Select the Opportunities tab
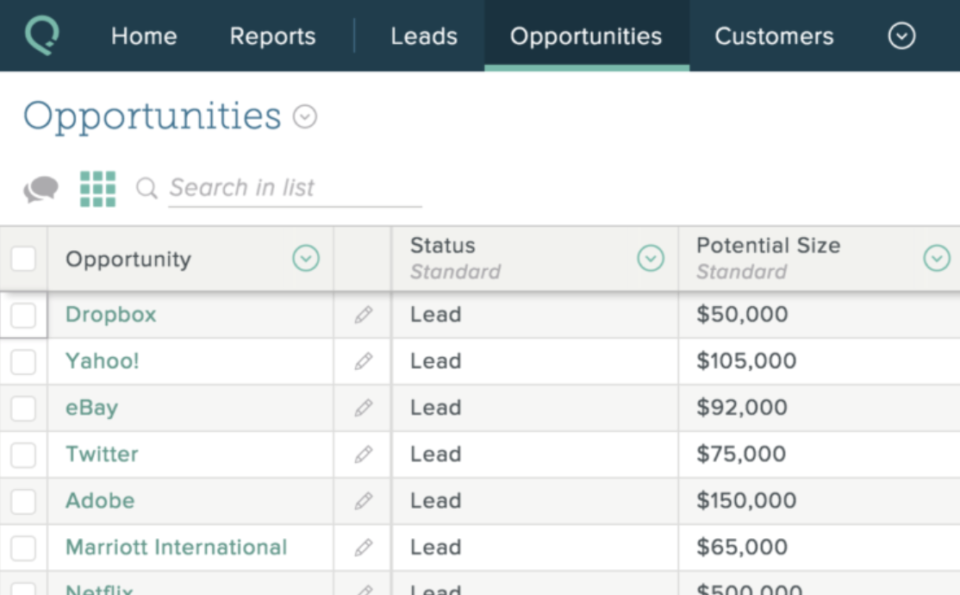Image resolution: width=960 pixels, height=595 pixels. 587,36
